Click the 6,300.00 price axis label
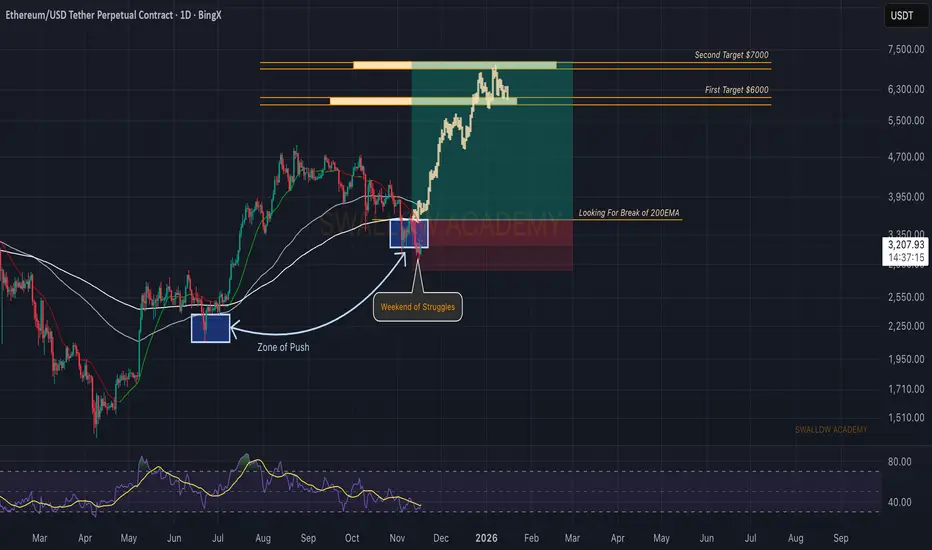The image size is (932, 550). [x=906, y=89]
